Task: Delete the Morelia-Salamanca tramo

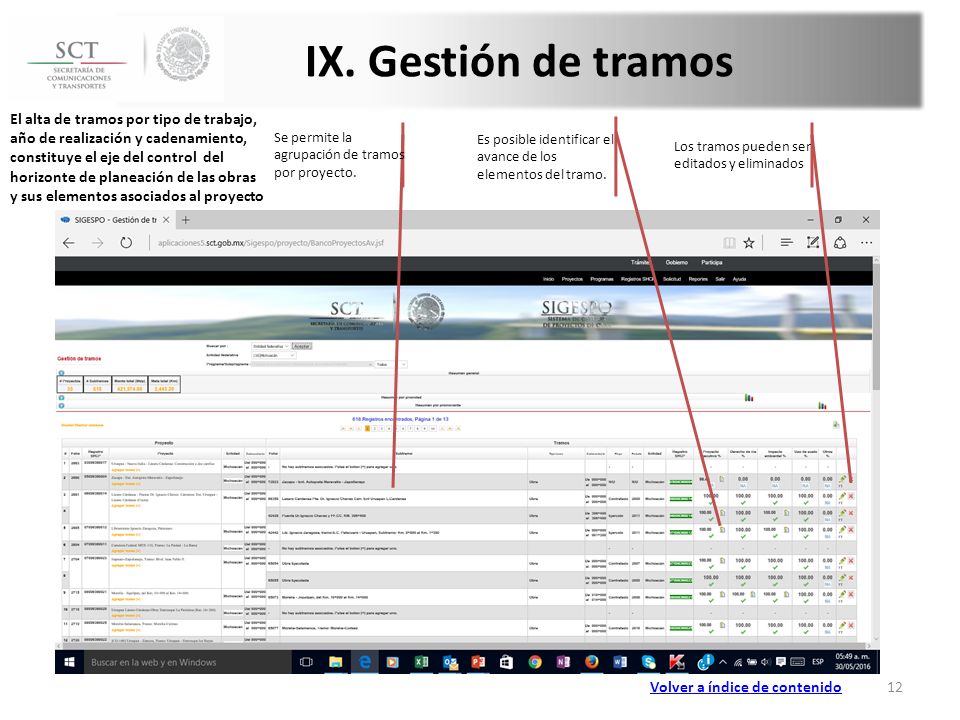Action: point(851,625)
